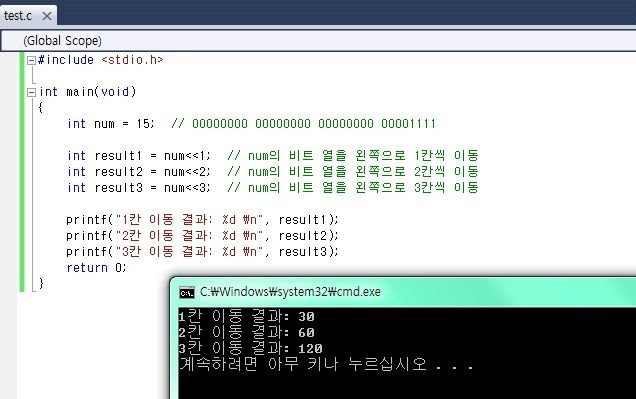Click the 'int main(void)' line
This screenshot has height=399, width=636.
(x=88, y=92)
